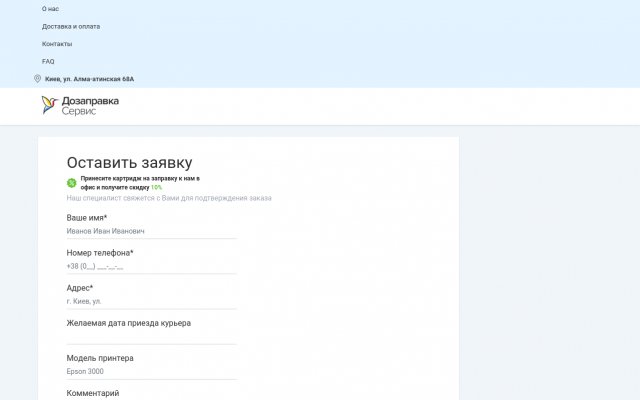Click the green discount percent icon
The height and width of the screenshot is (400, 640).
[x=71, y=183]
